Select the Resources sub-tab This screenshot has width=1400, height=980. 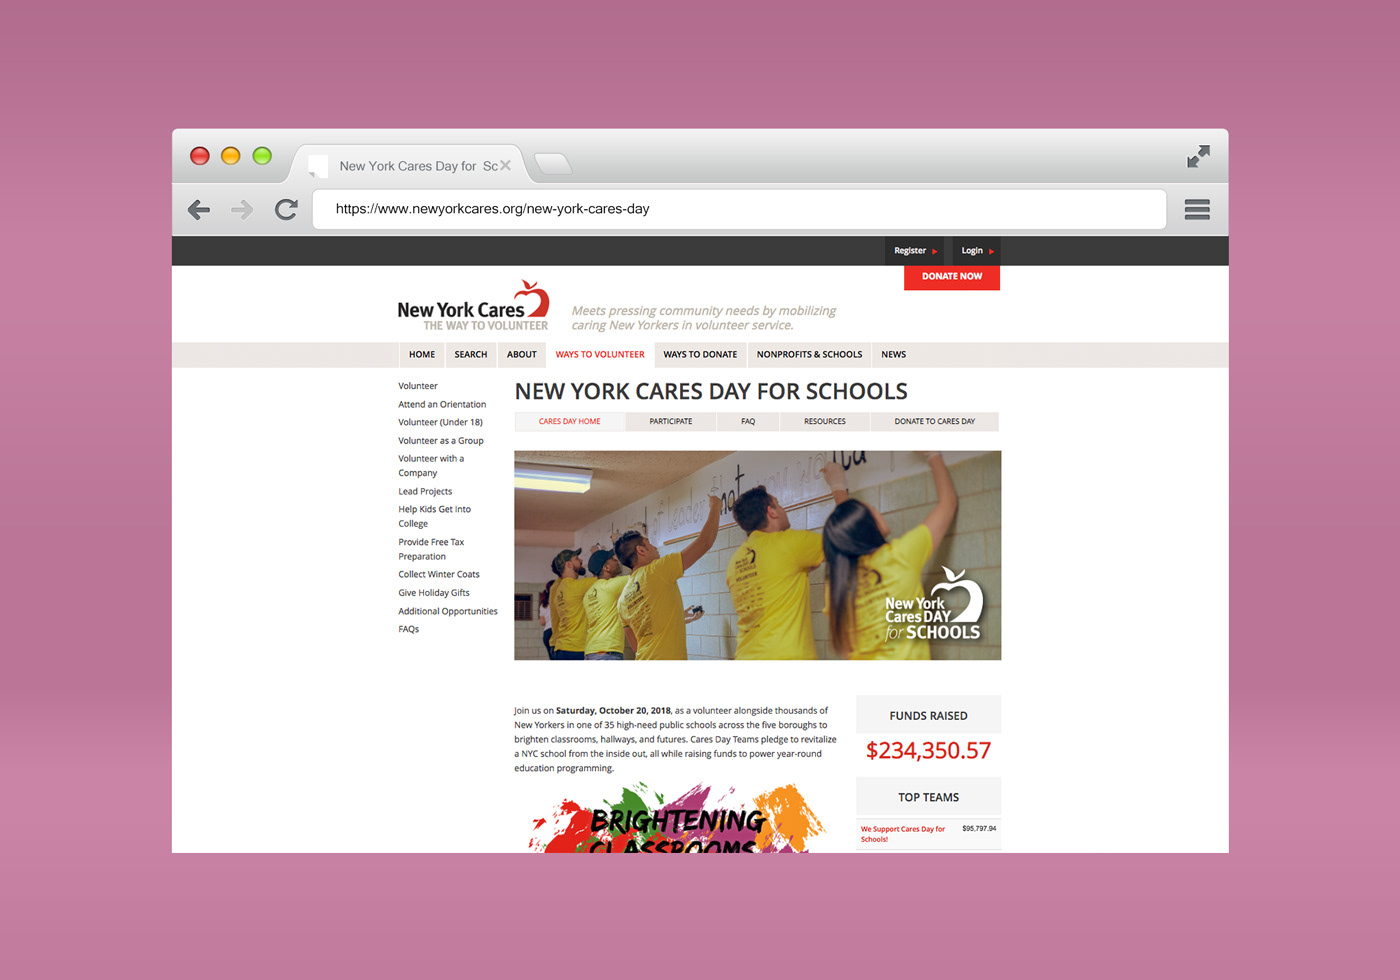point(825,422)
